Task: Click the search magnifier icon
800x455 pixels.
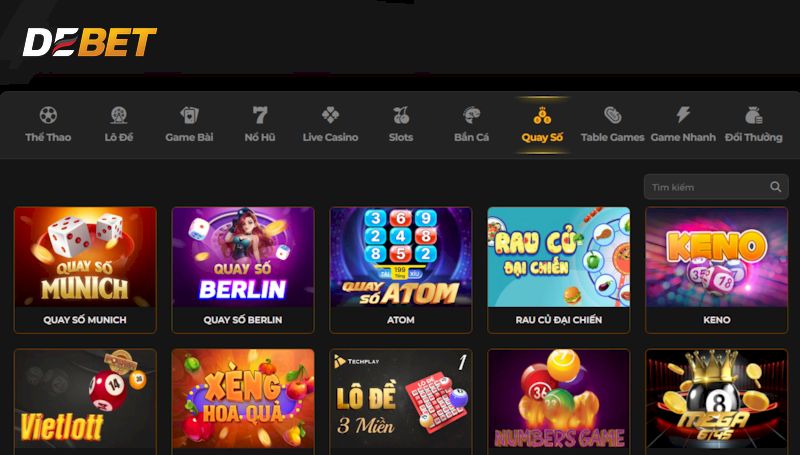Action: (776, 187)
